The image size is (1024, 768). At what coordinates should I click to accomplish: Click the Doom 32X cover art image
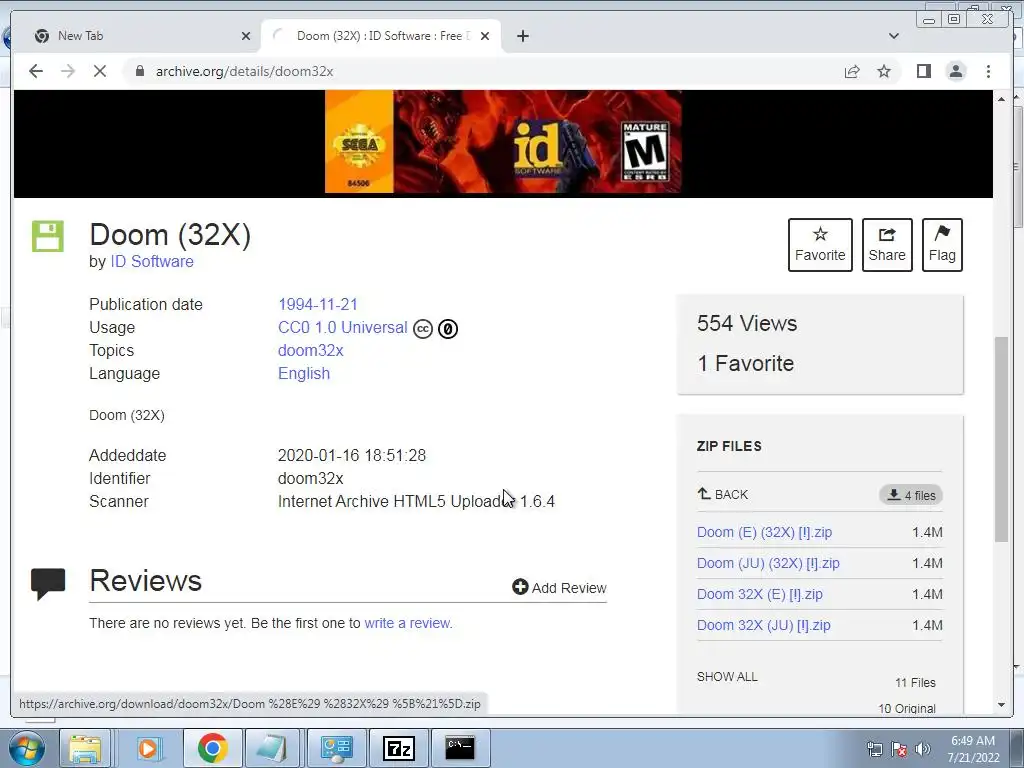(503, 142)
